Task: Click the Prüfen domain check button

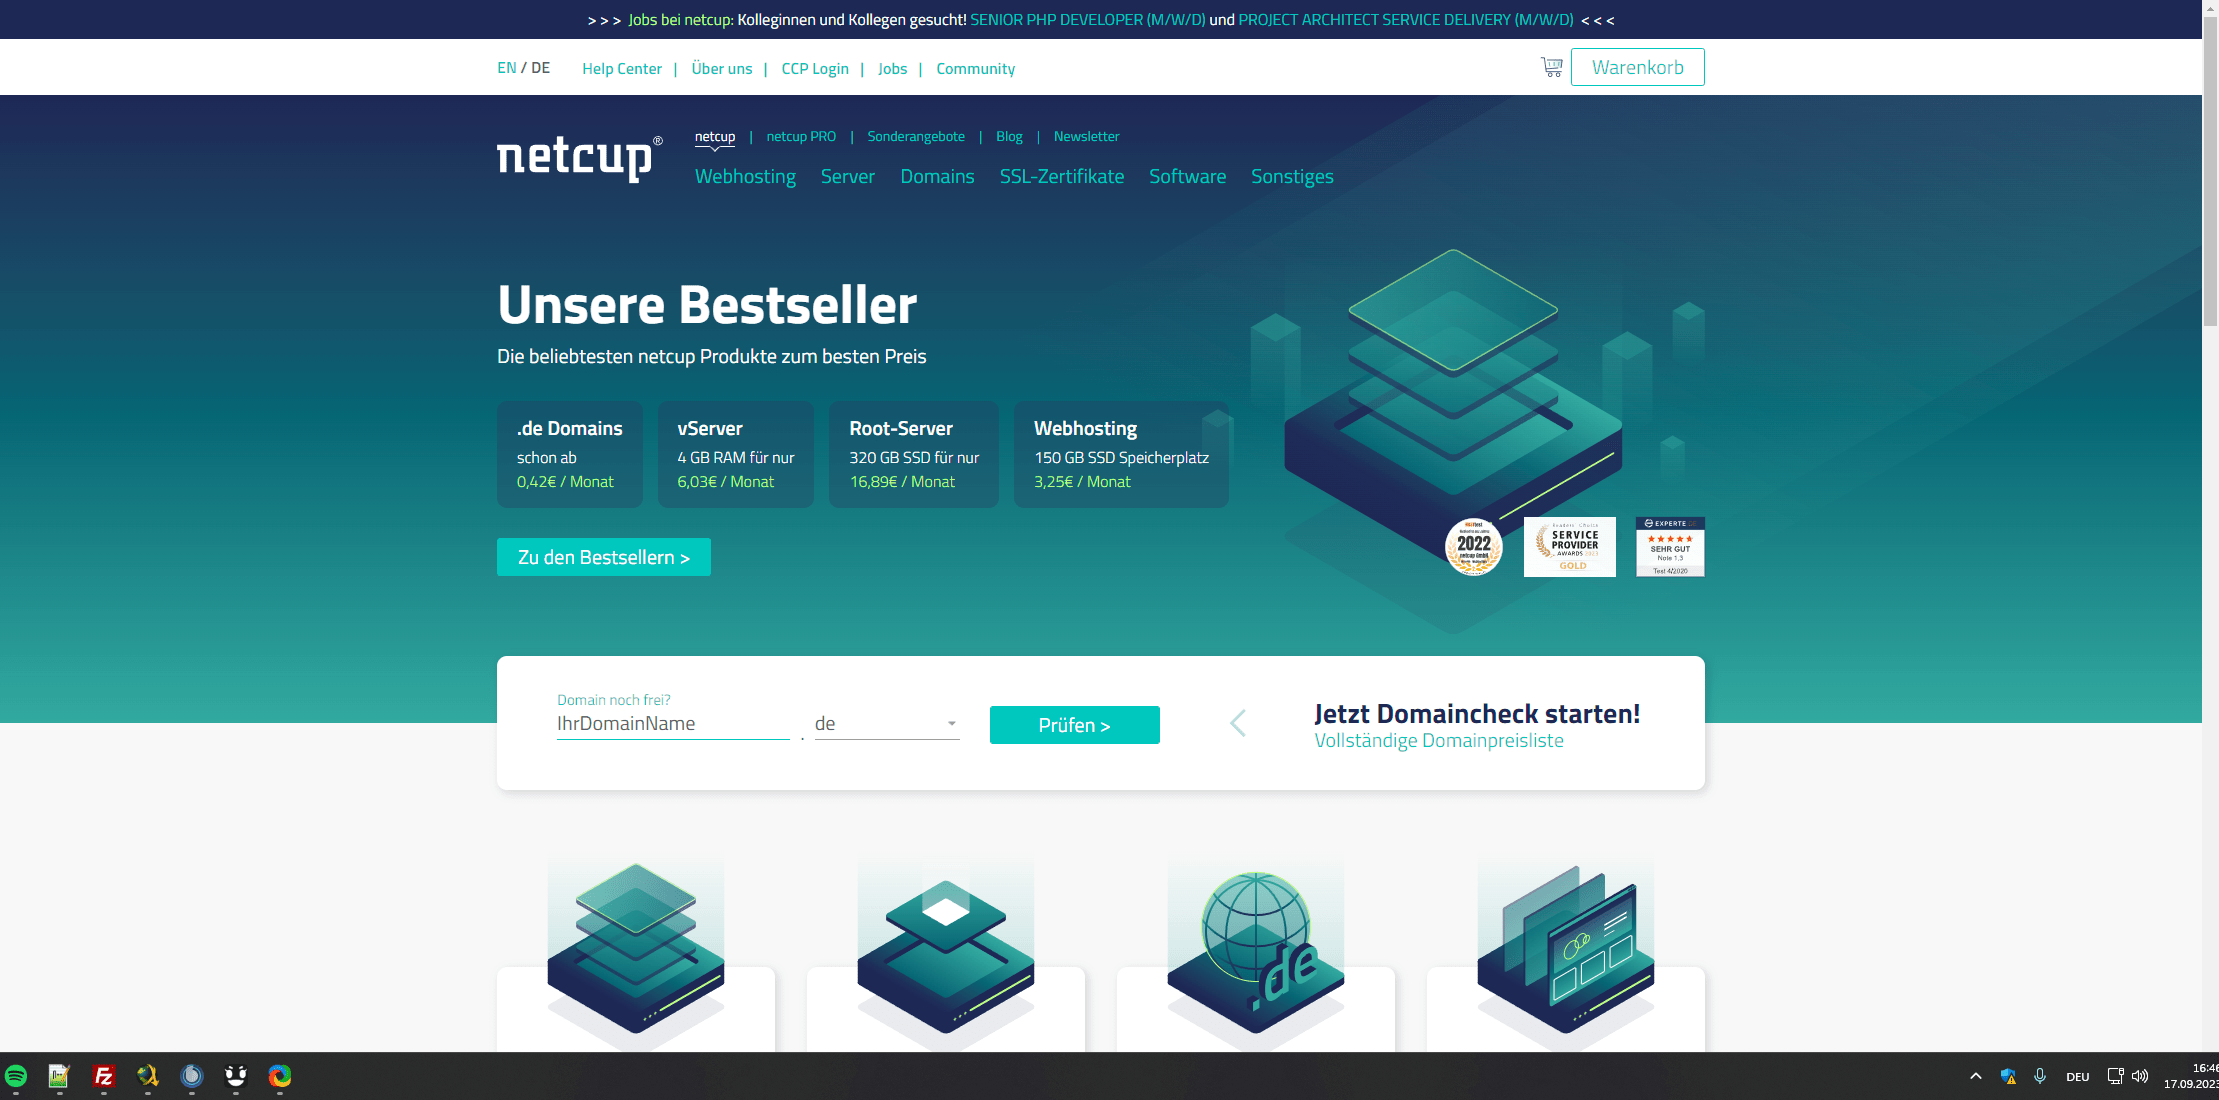Action: [1075, 725]
